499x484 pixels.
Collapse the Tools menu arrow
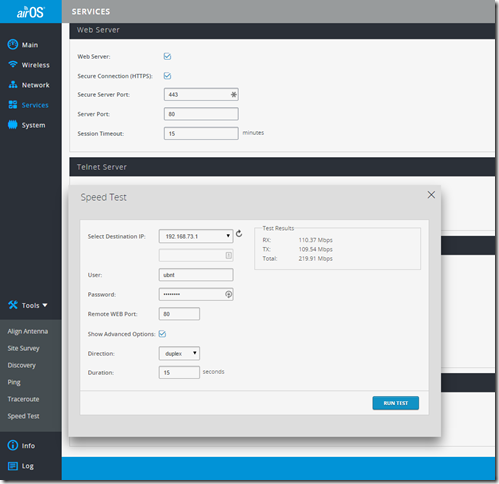[45, 305]
